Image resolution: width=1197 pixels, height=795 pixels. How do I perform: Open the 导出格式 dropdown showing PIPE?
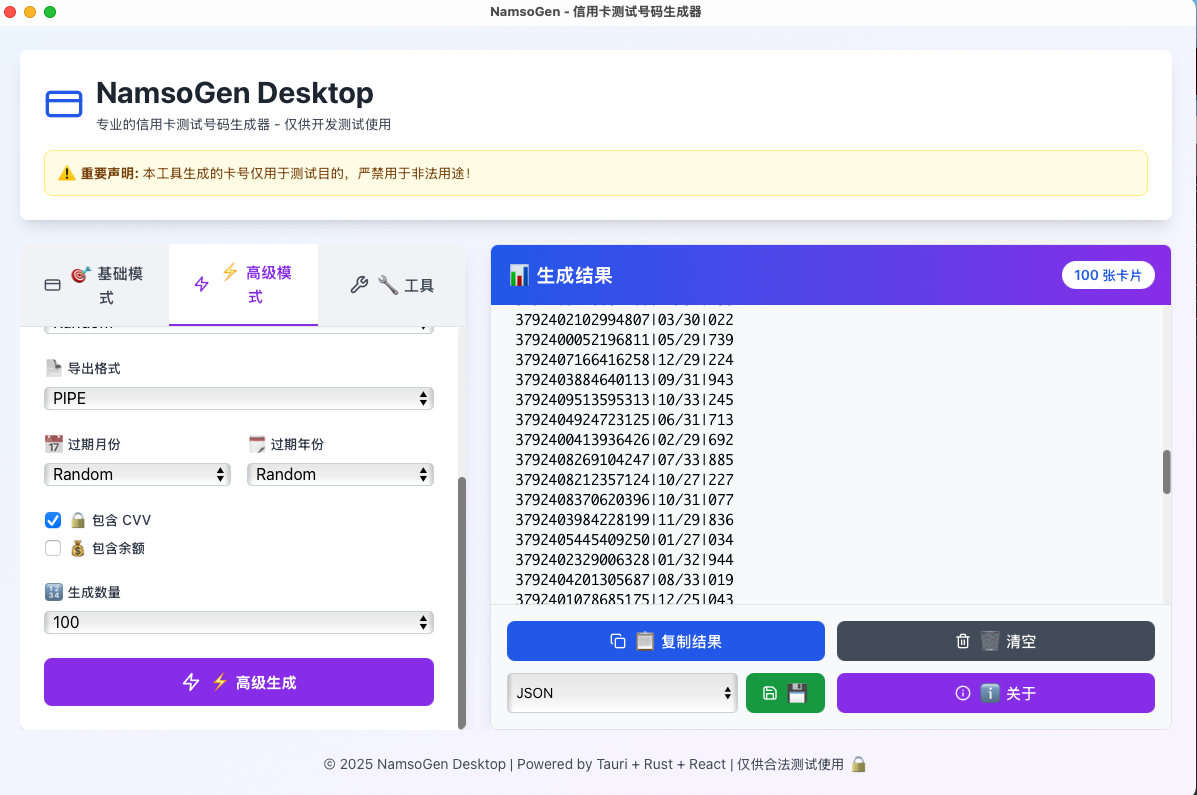[x=239, y=398]
